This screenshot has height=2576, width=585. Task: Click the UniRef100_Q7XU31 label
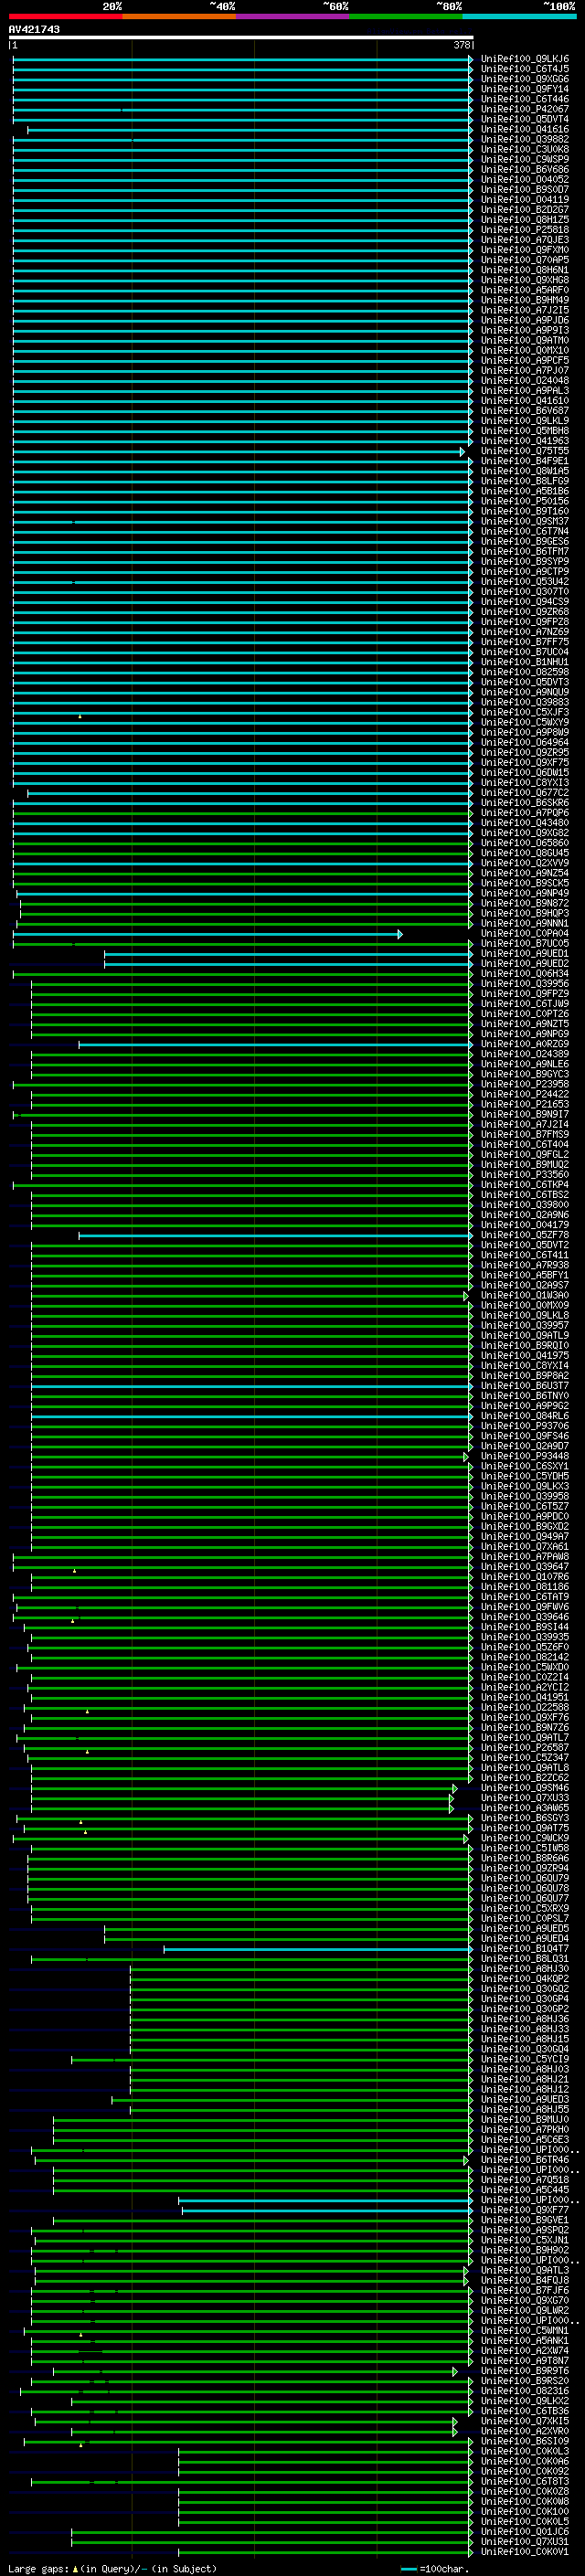tap(525, 2541)
